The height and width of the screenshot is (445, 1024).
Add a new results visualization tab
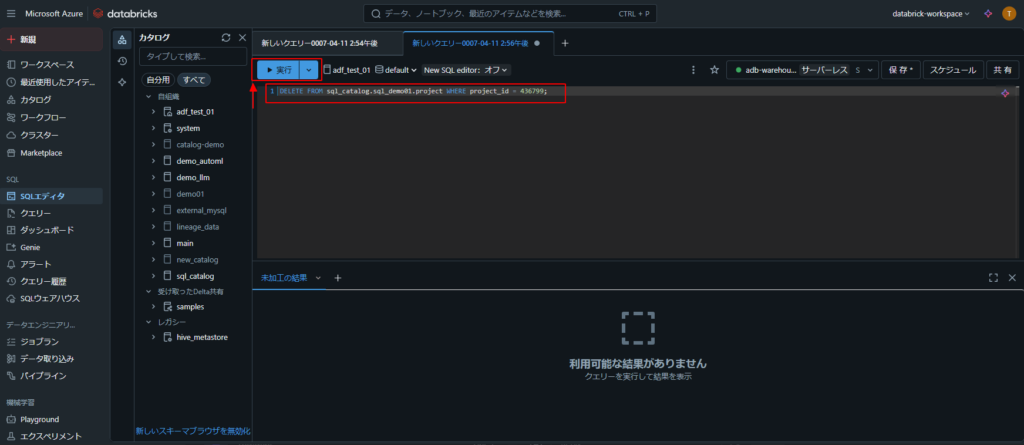point(338,278)
